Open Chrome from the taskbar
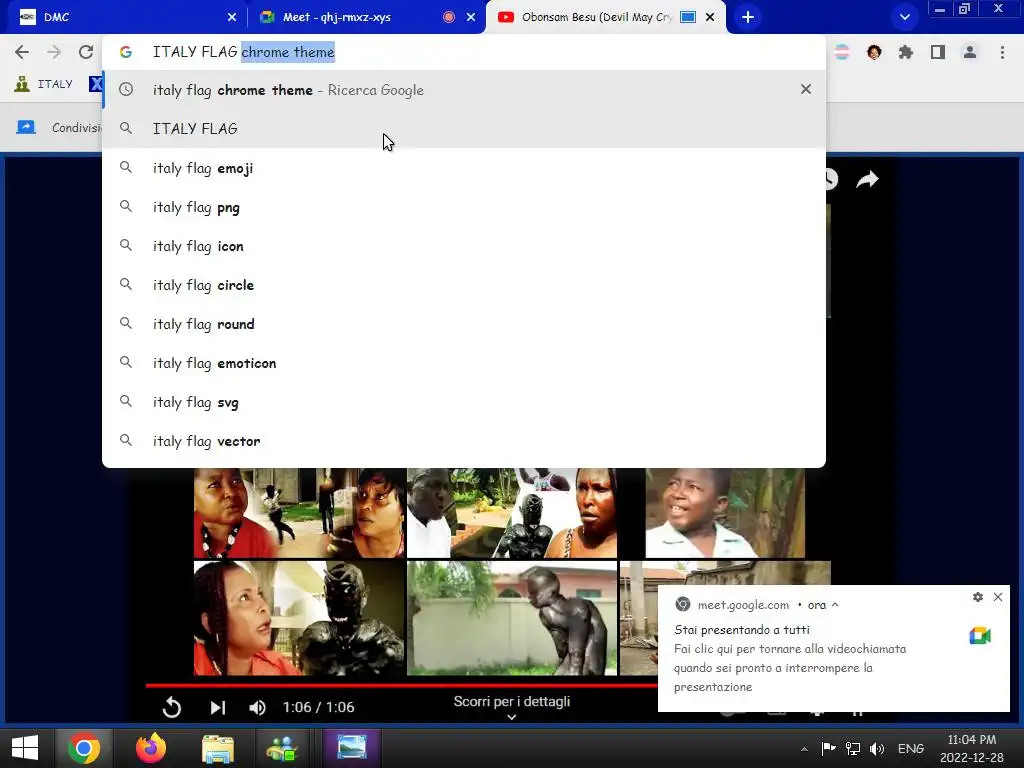The width and height of the screenshot is (1024, 768). pos(84,748)
